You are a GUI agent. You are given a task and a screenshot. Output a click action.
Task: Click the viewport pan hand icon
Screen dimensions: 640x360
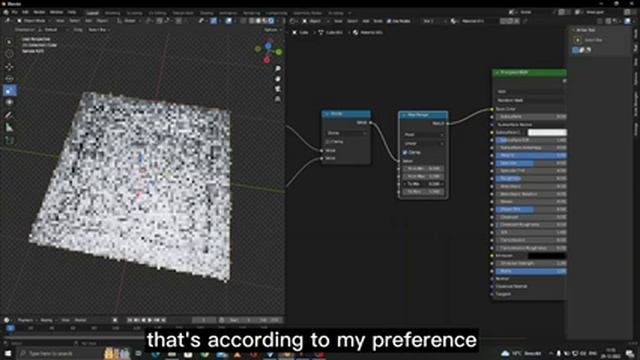tap(278, 79)
